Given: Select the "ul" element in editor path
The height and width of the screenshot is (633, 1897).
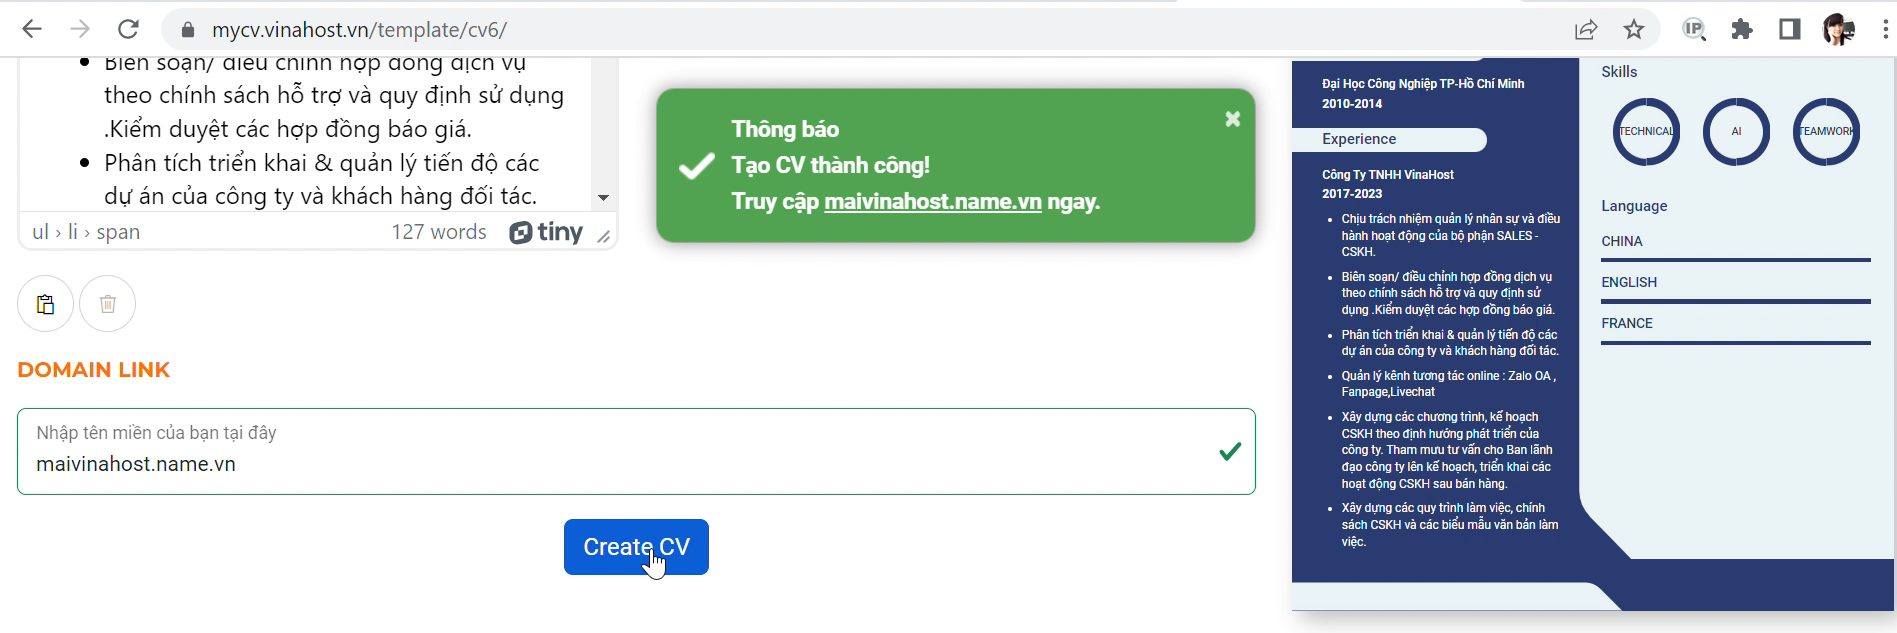Looking at the screenshot, I should tap(40, 232).
